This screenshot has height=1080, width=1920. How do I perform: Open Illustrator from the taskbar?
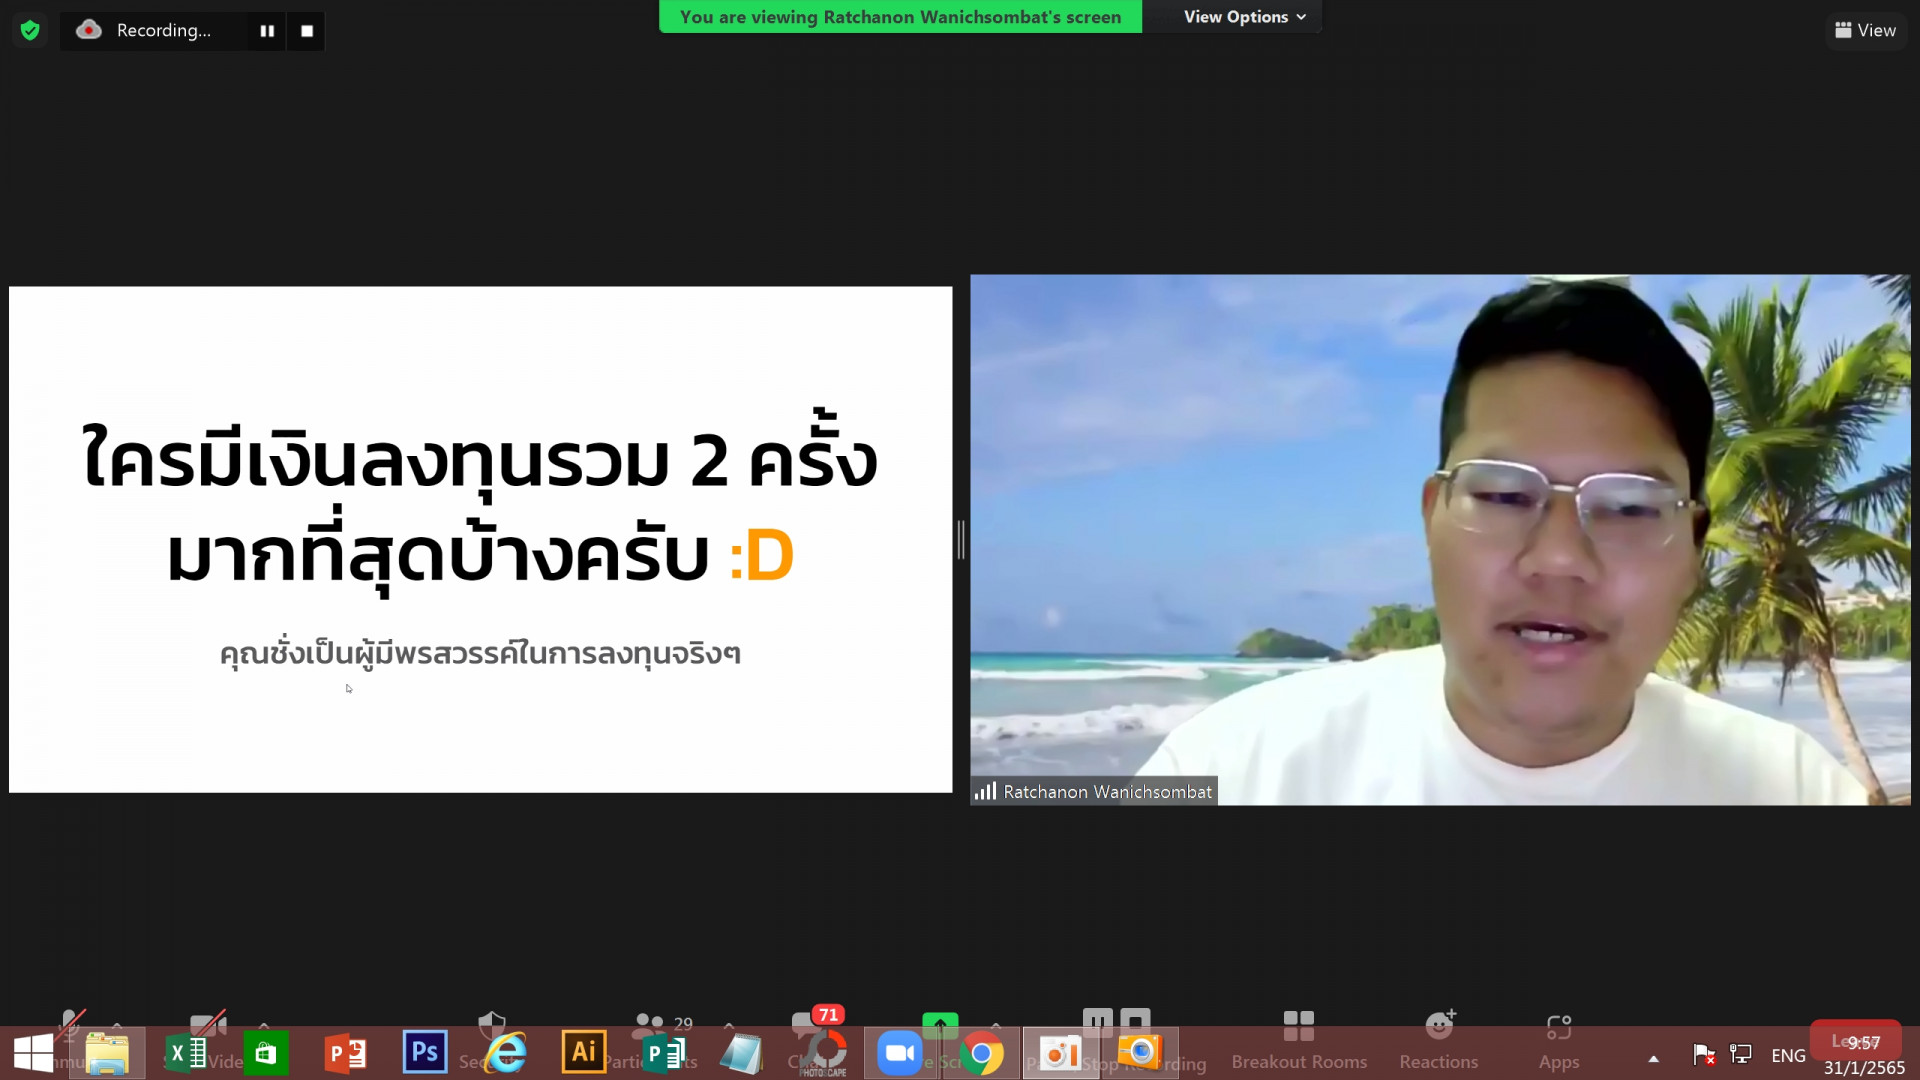[x=583, y=1053]
